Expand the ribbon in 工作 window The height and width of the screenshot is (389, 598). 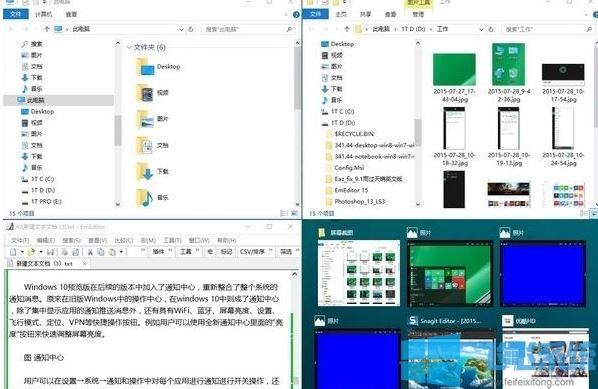(586, 14)
